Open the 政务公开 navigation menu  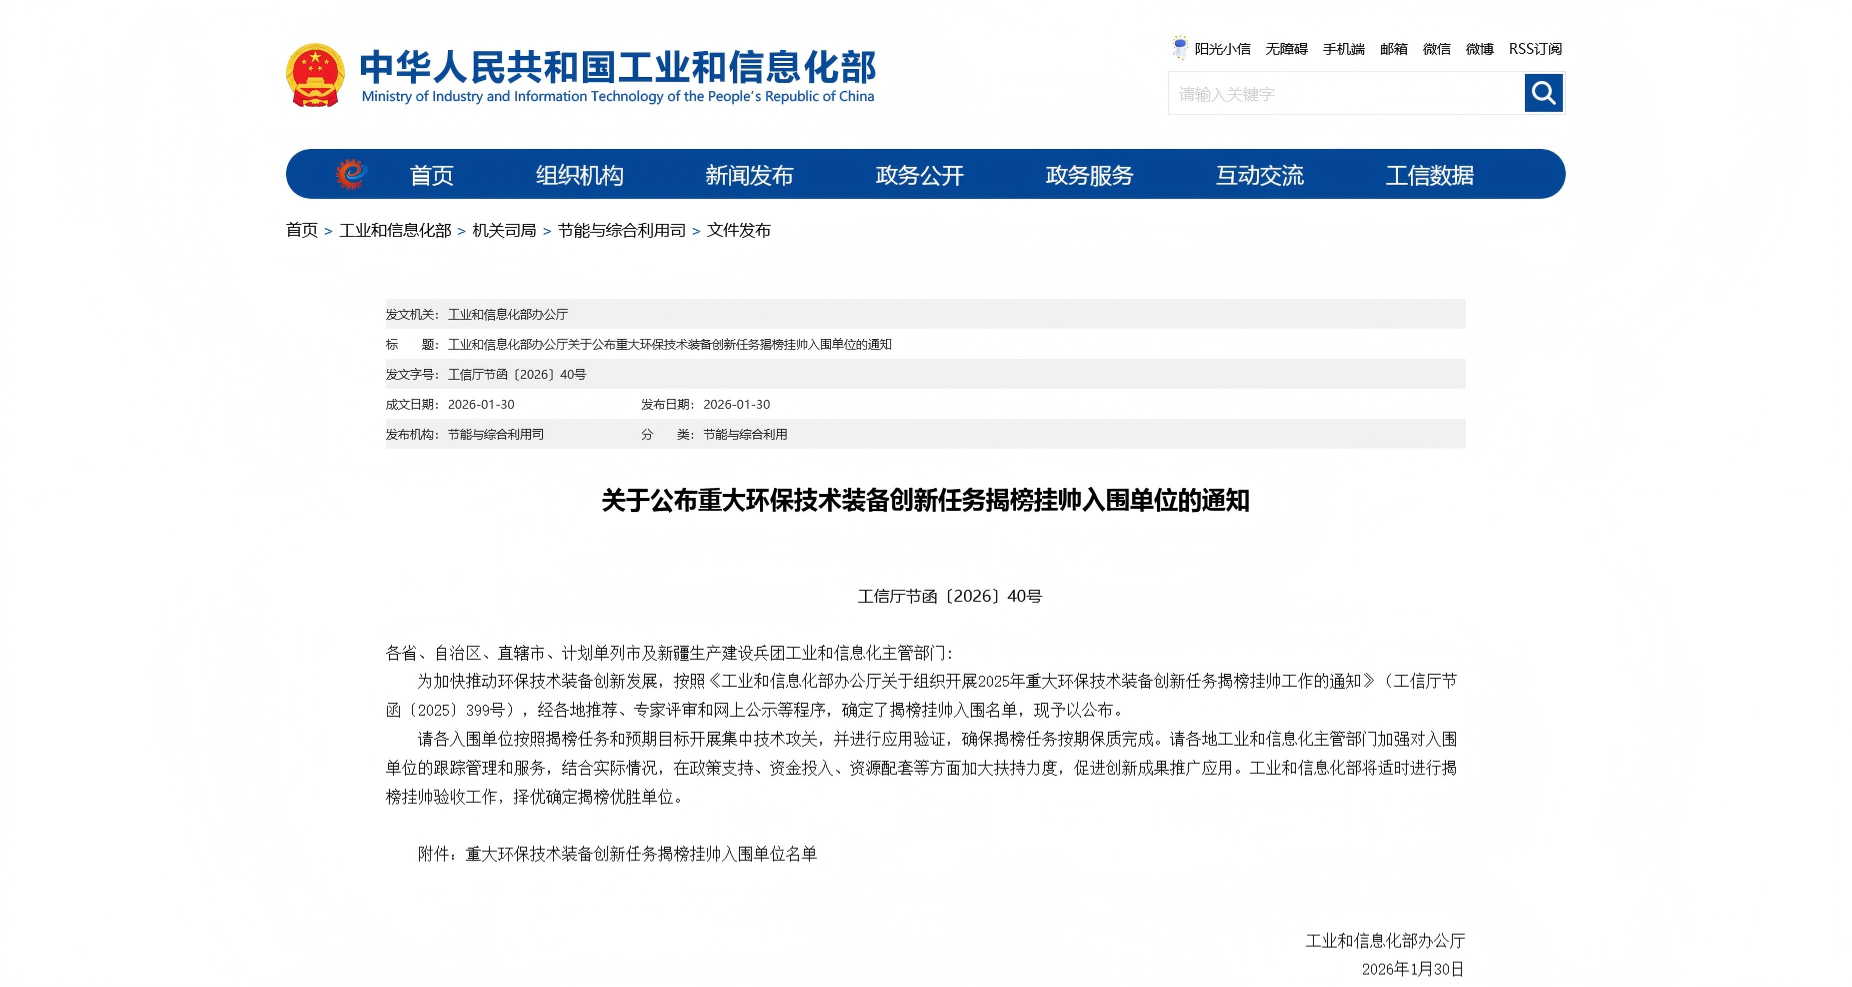[x=920, y=175]
